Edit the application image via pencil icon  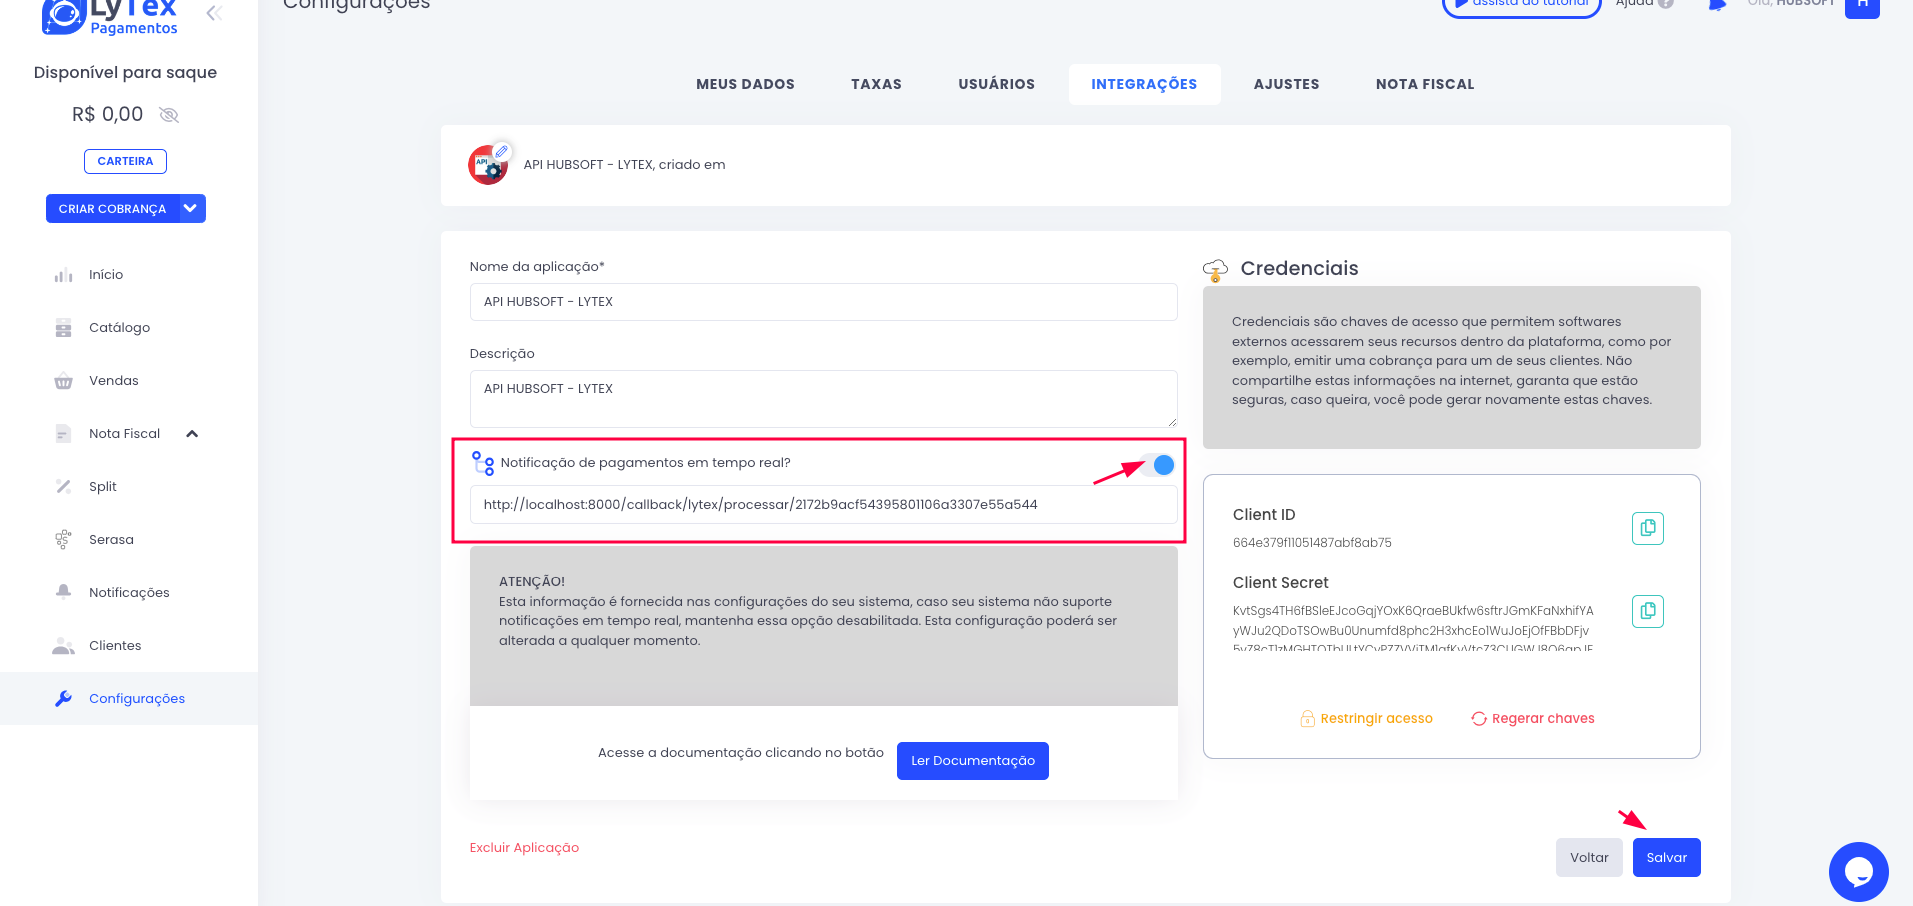click(x=502, y=151)
